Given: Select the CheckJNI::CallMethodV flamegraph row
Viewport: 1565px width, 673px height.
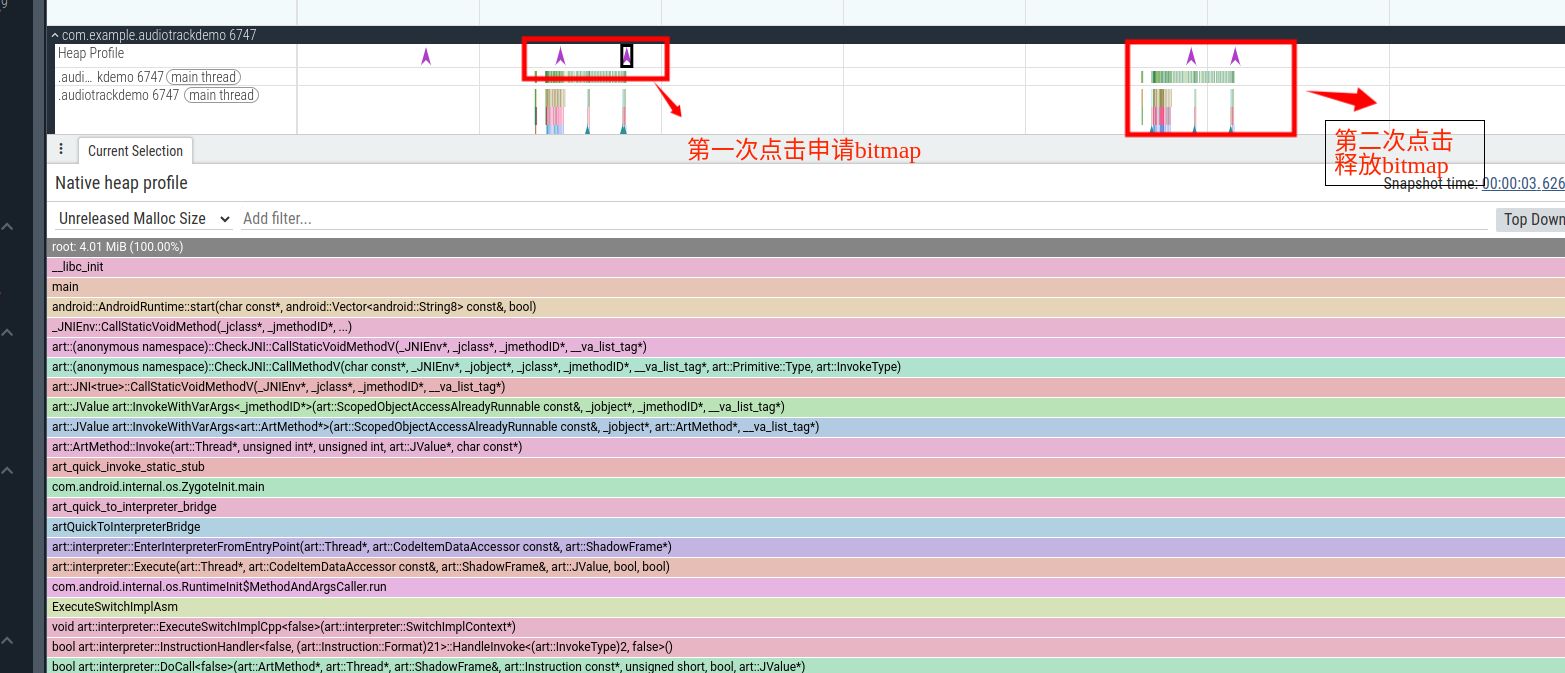Looking at the screenshot, I should point(806,367).
